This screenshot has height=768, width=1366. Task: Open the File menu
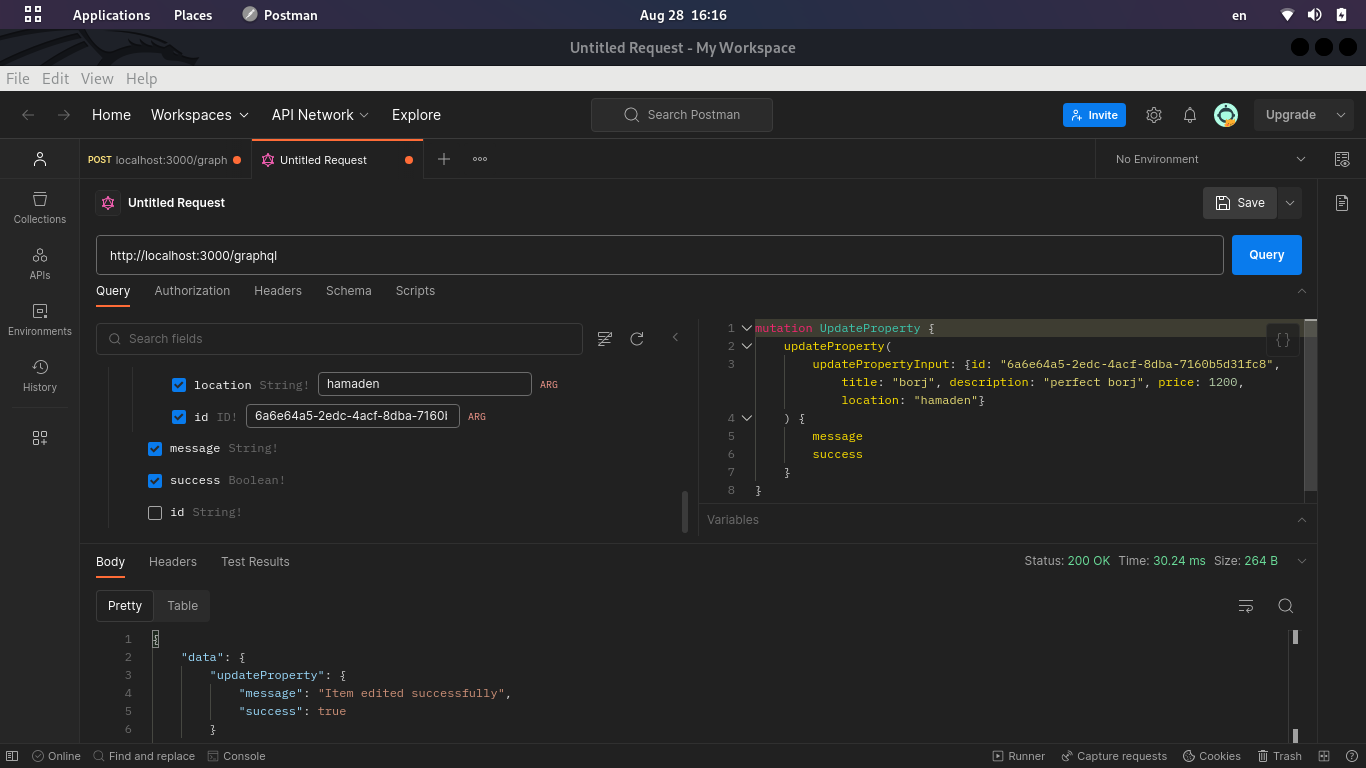18,78
